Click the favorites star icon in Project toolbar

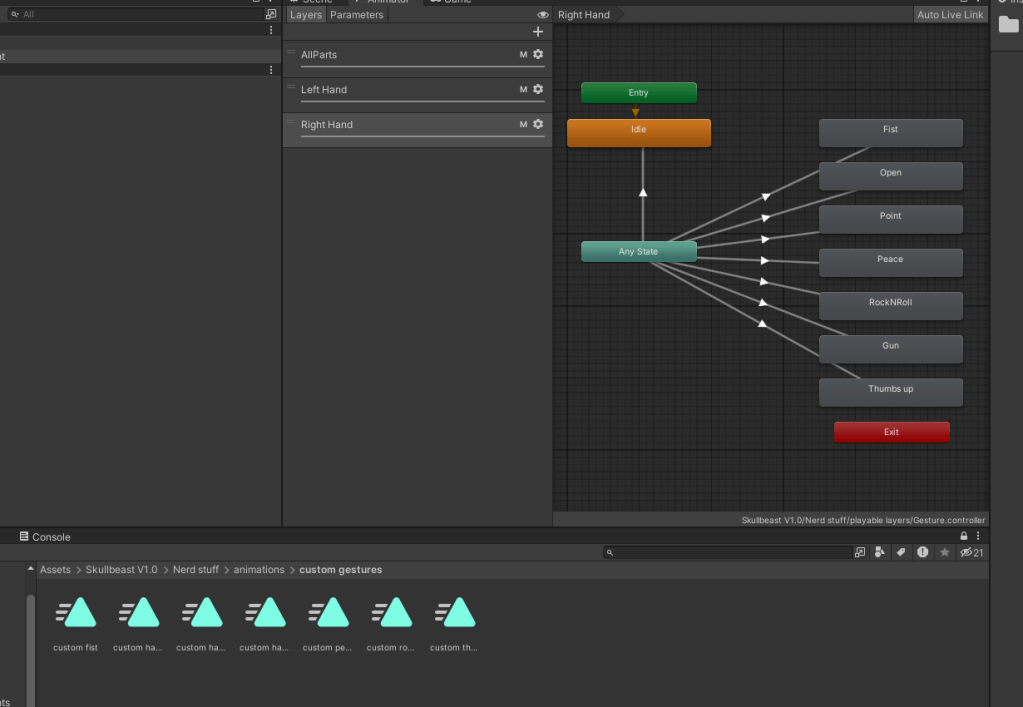[x=944, y=552]
